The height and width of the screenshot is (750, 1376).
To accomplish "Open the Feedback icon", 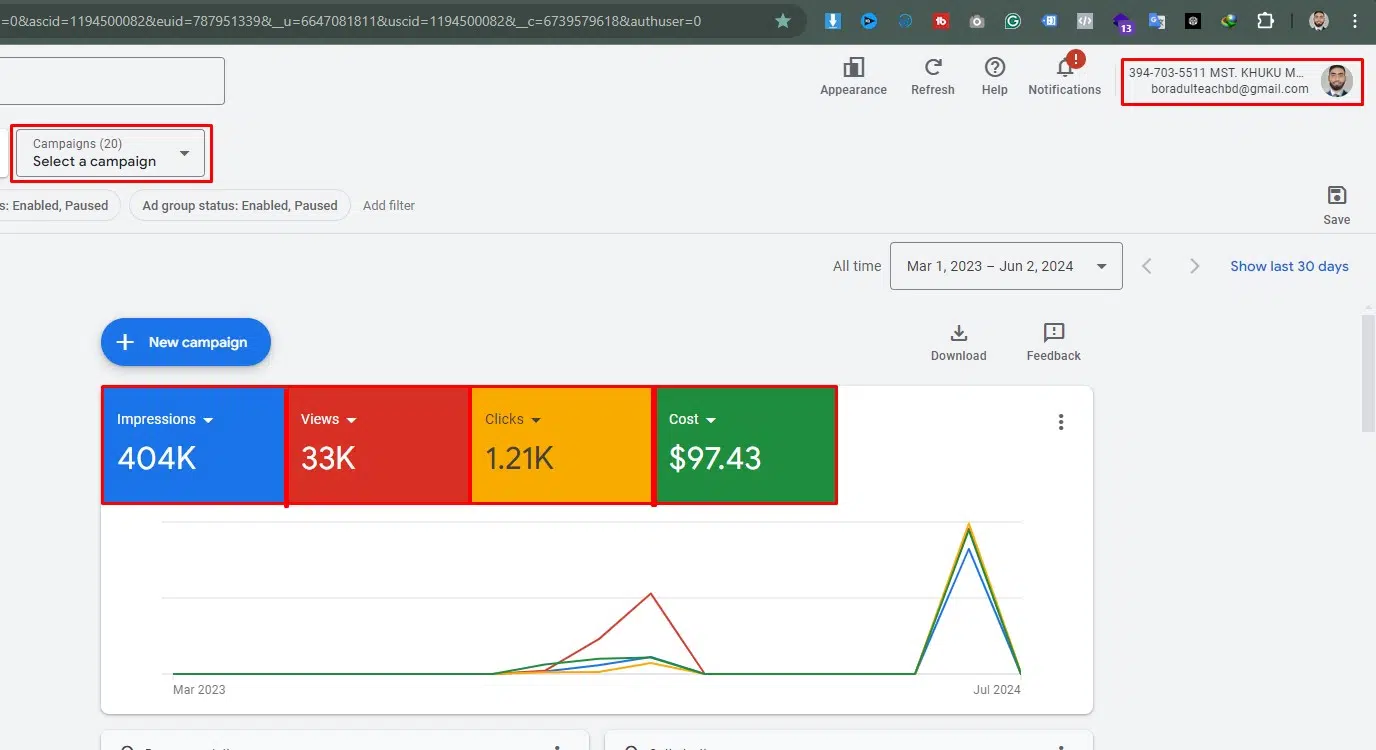I will tap(1053, 334).
